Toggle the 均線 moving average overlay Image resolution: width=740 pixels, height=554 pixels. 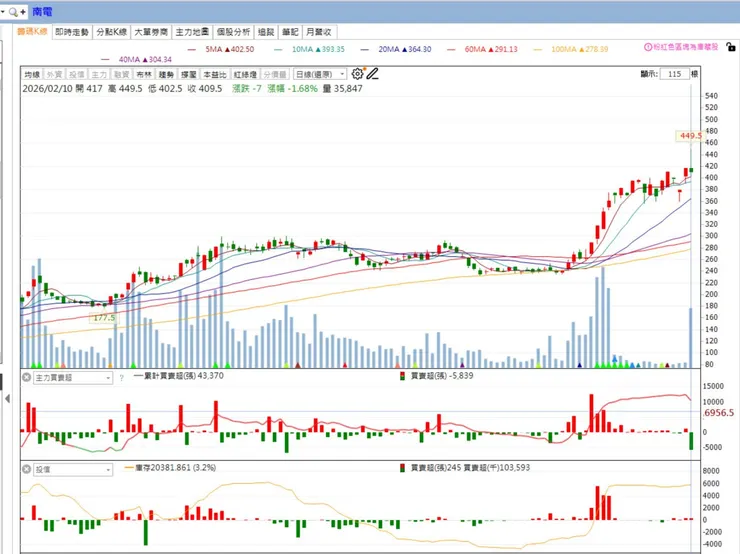(32, 75)
